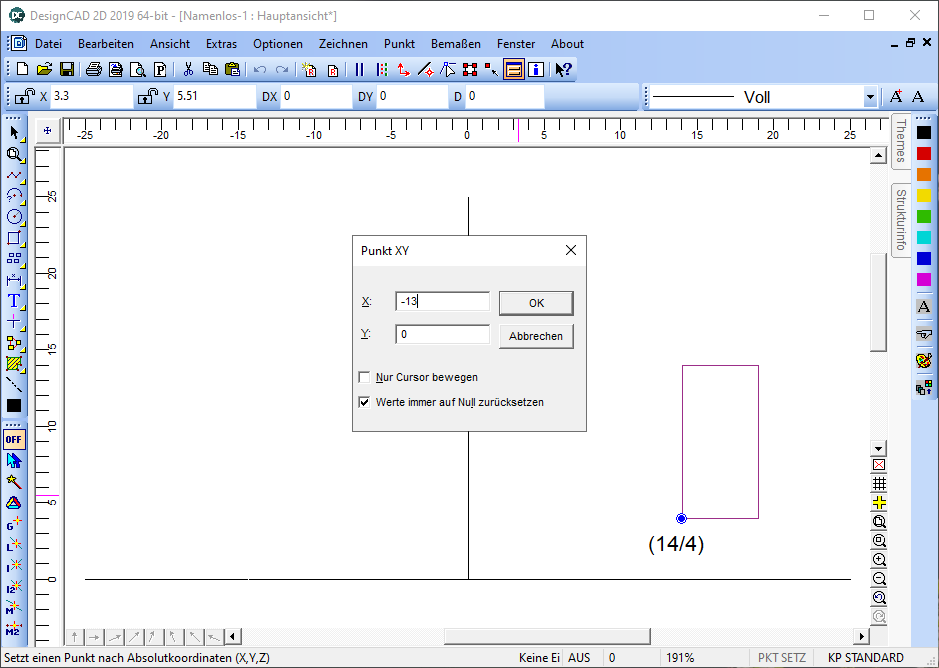Click the Y value field in dialog
This screenshot has height=668, width=939.
pyautogui.click(x=442, y=335)
